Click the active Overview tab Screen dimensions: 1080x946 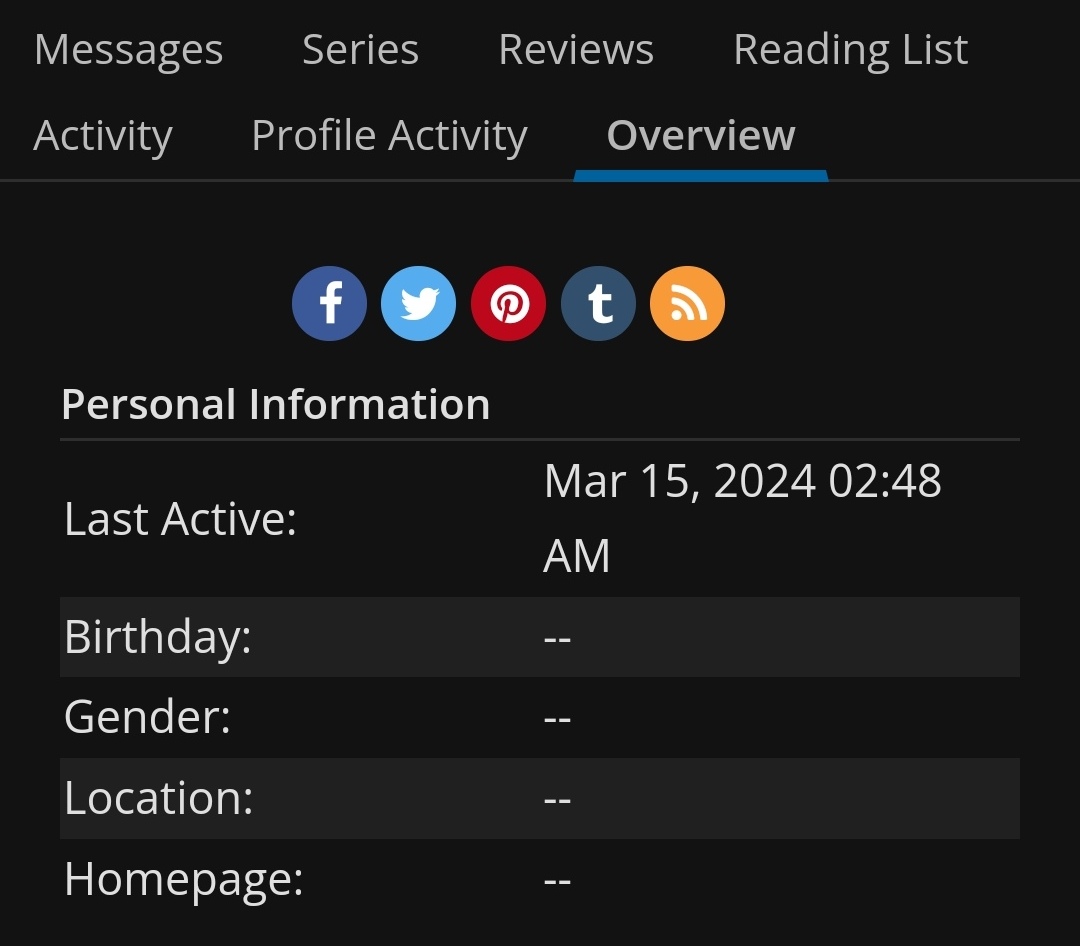pyautogui.click(x=700, y=136)
